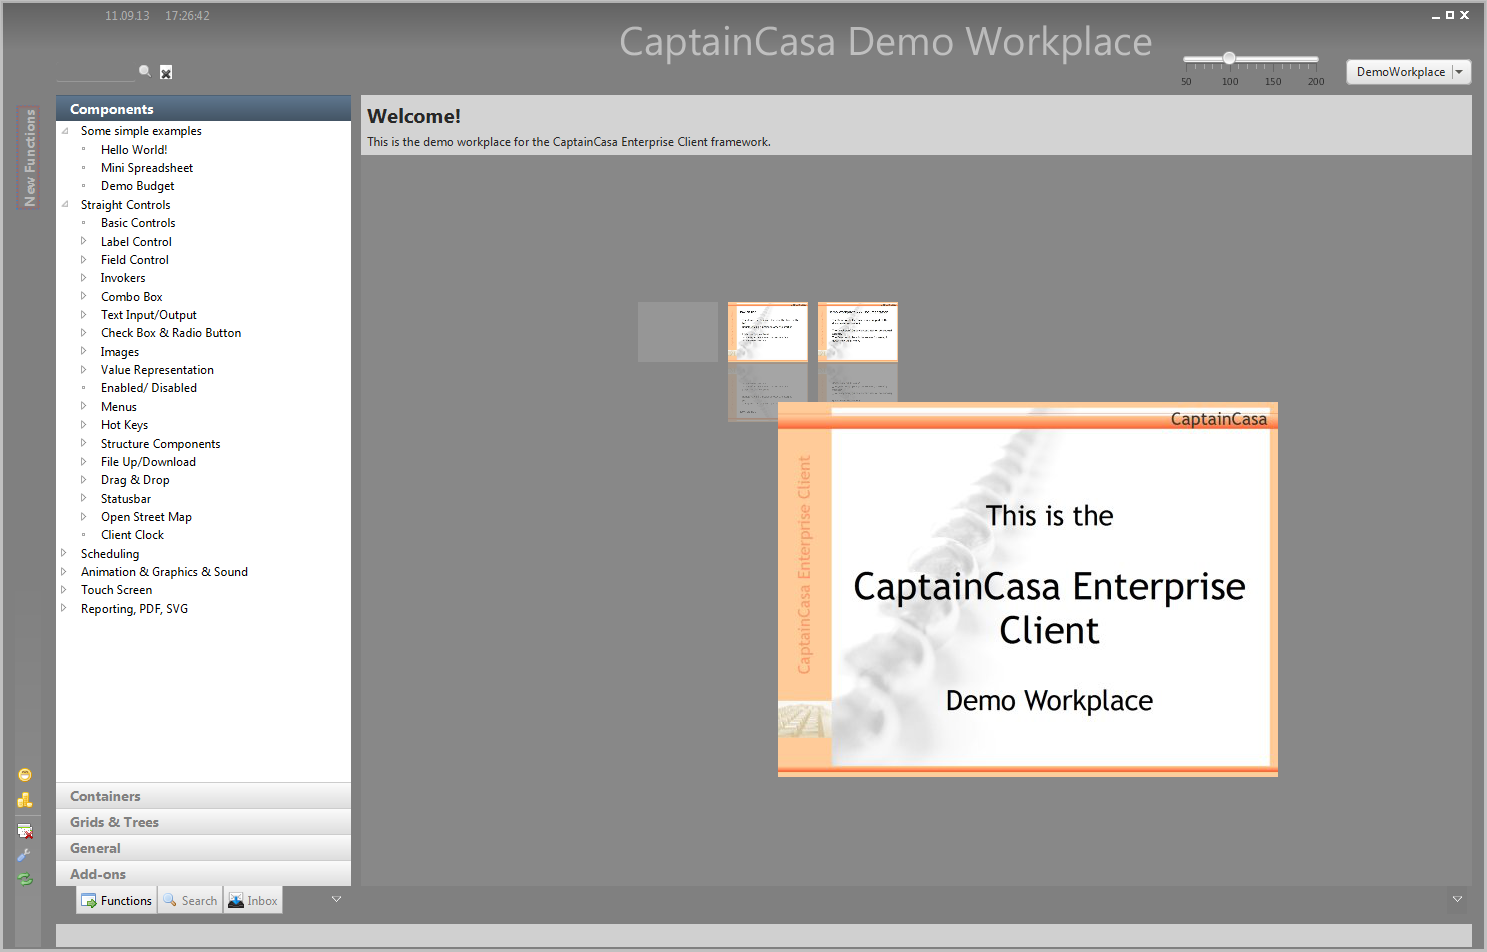
Task: Open the blue wrench tool icon
Action: coord(25,855)
